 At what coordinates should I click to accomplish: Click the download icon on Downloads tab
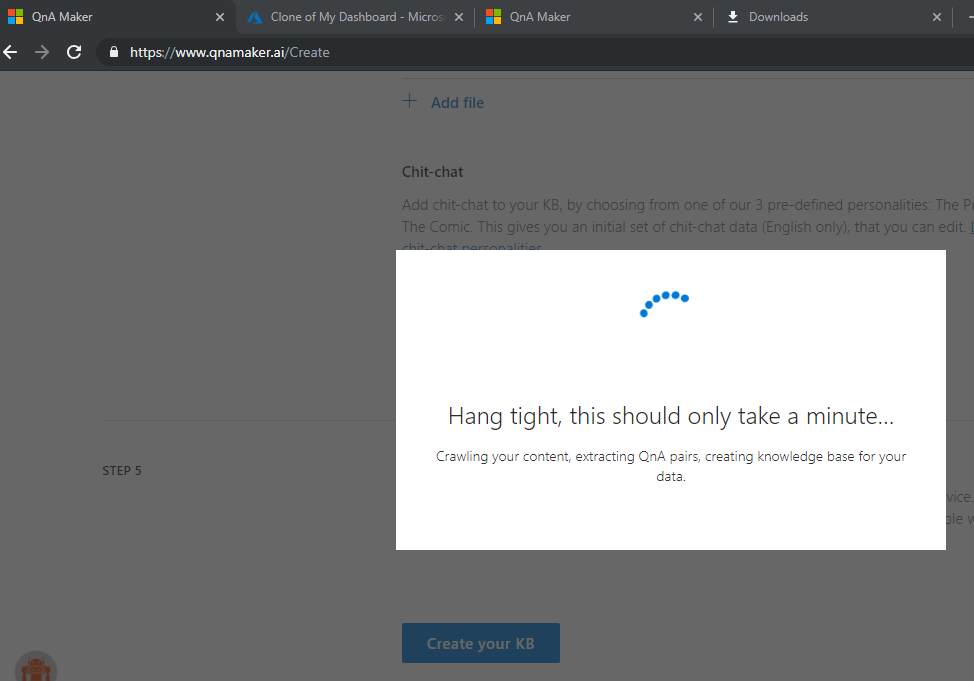click(733, 17)
